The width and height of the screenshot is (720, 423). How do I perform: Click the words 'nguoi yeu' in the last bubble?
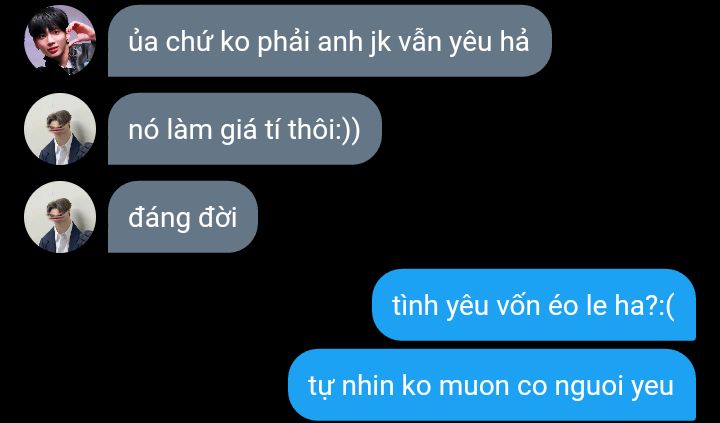tap(613, 387)
